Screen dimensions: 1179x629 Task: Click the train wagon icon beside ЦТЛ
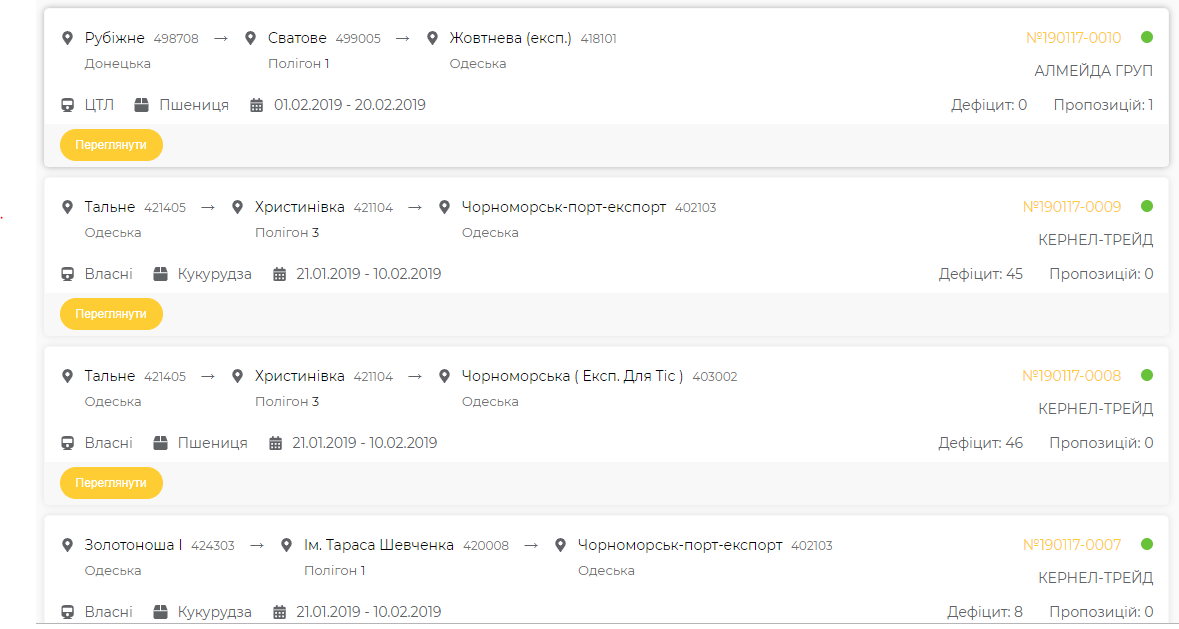68,105
